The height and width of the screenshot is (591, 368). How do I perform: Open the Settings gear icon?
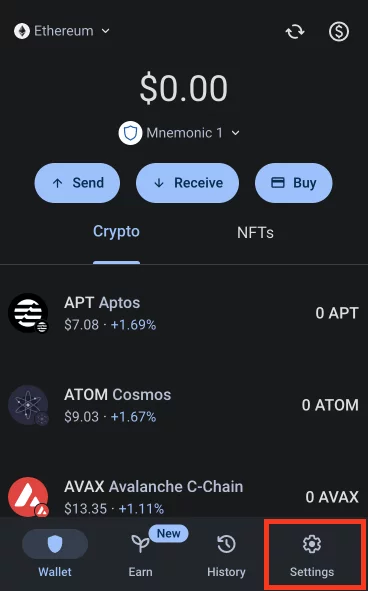[x=312, y=544]
